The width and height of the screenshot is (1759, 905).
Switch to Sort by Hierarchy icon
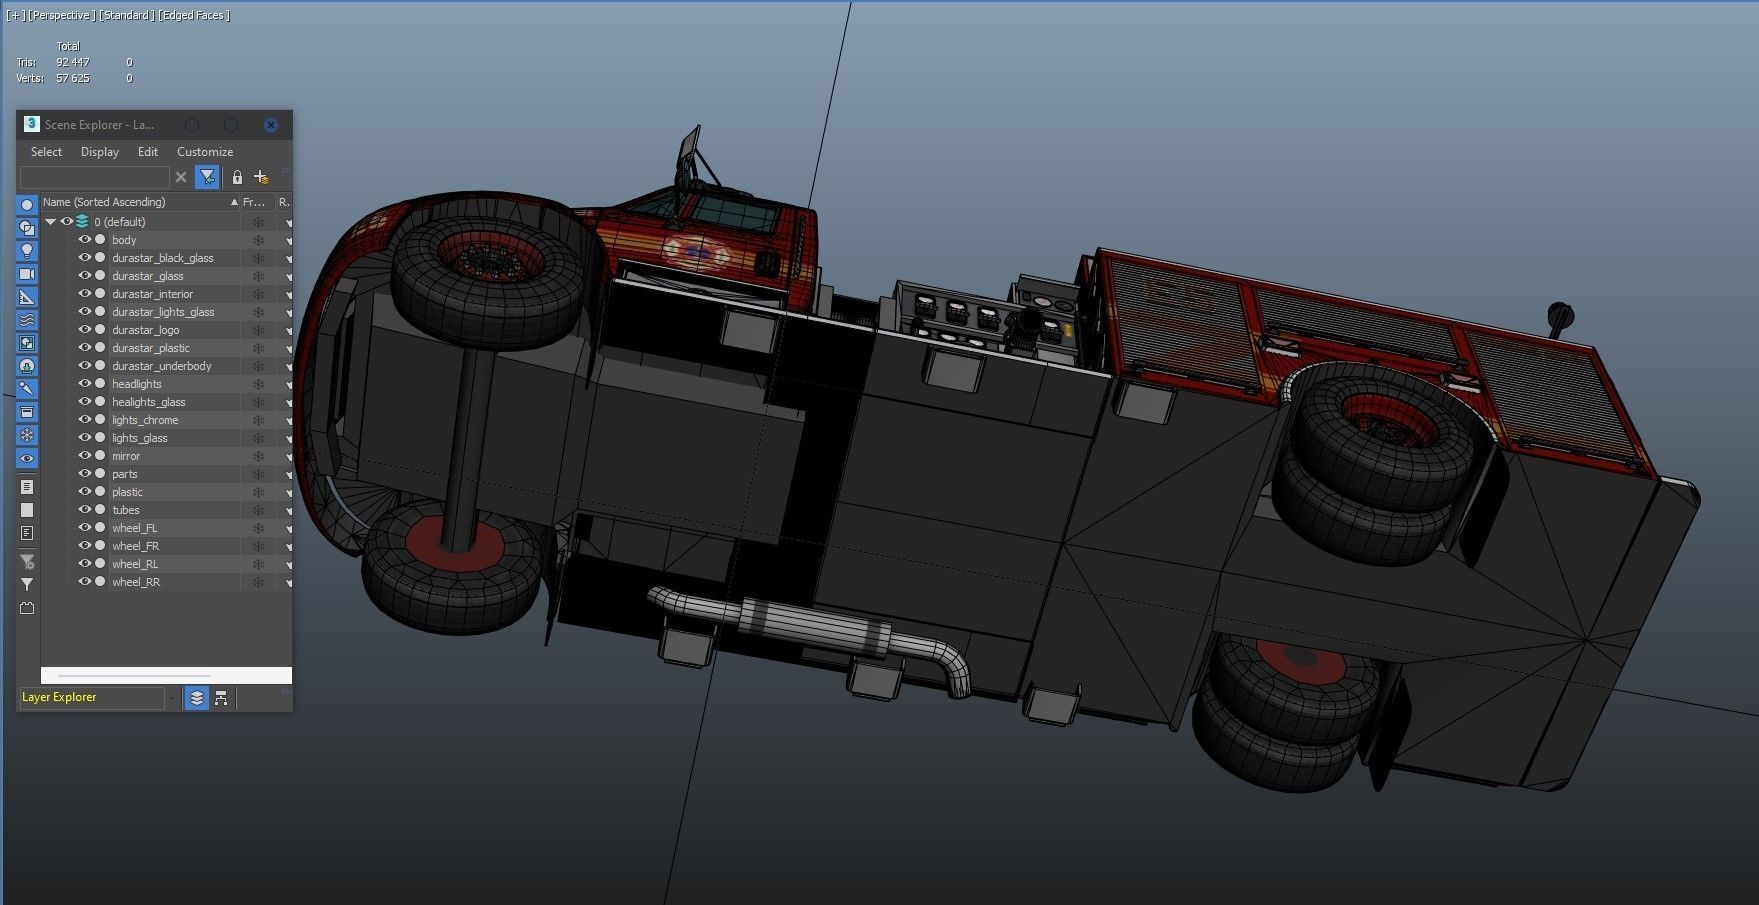point(221,698)
